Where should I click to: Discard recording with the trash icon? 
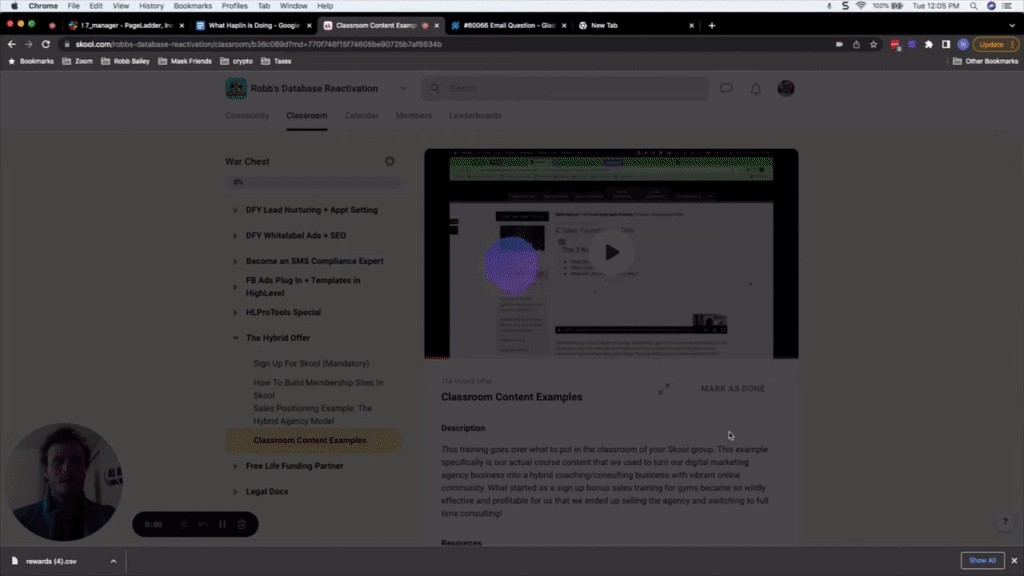click(240, 524)
